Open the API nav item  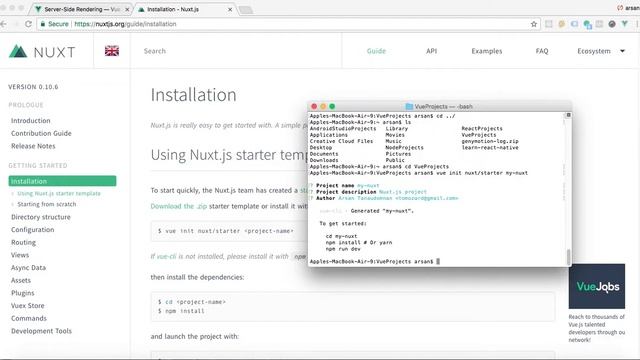(x=431, y=51)
